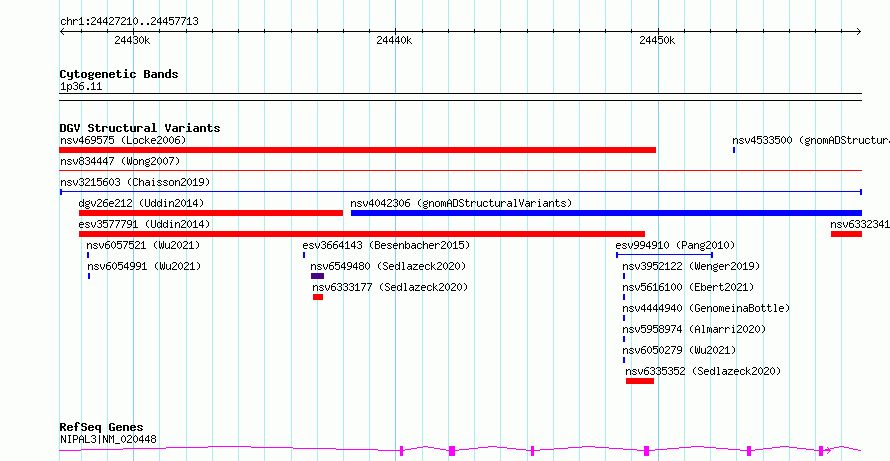Click the nsv834447 (Wong2007) label

[120, 161]
